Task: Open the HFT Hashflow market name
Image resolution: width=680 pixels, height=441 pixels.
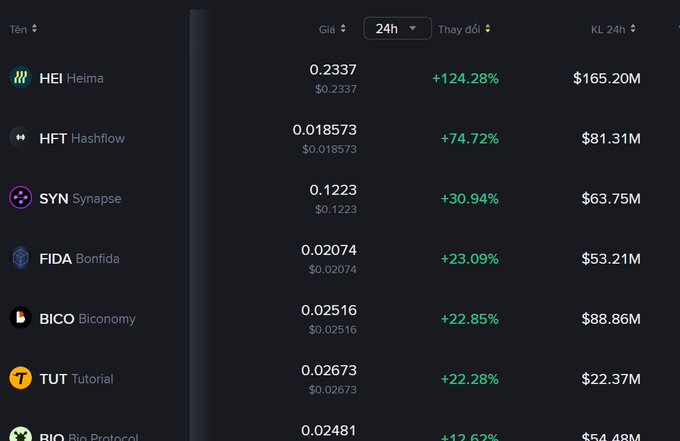Action: click(x=82, y=138)
